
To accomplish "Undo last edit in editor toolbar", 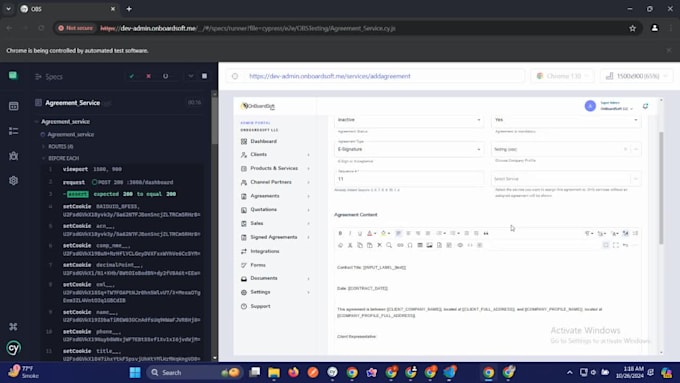I will click(x=625, y=245).
